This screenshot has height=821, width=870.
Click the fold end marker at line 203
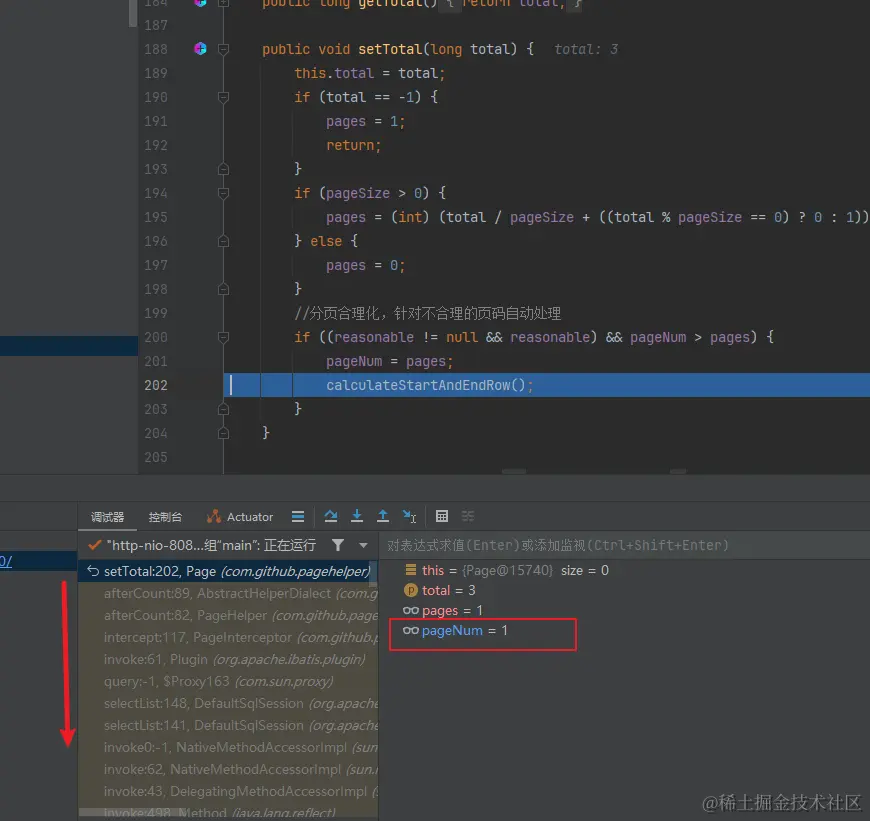(224, 409)
